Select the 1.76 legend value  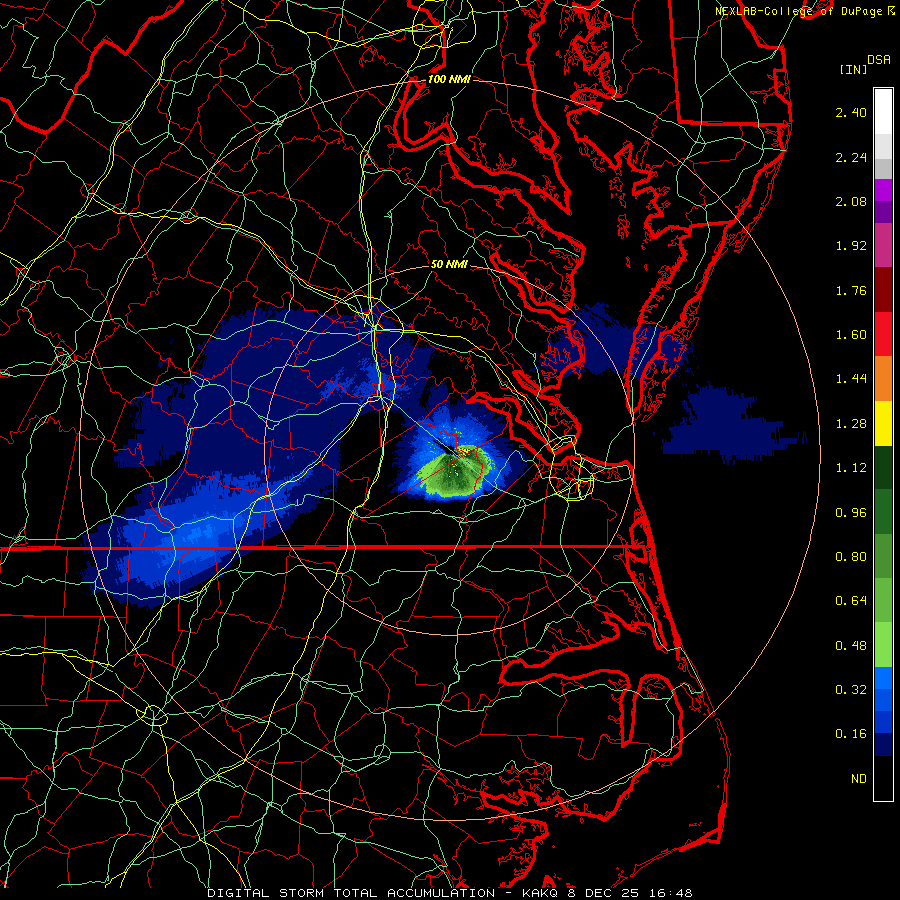pos(851,290)
